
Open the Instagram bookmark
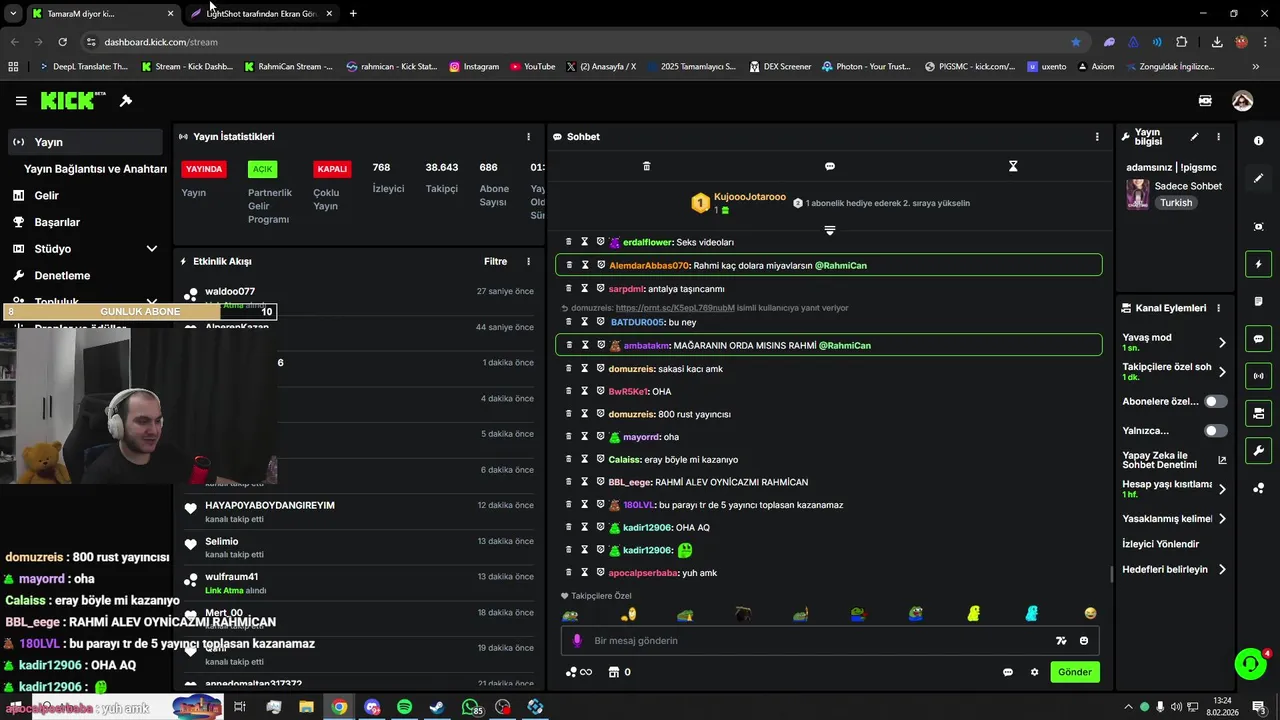(x=474, y=67)
